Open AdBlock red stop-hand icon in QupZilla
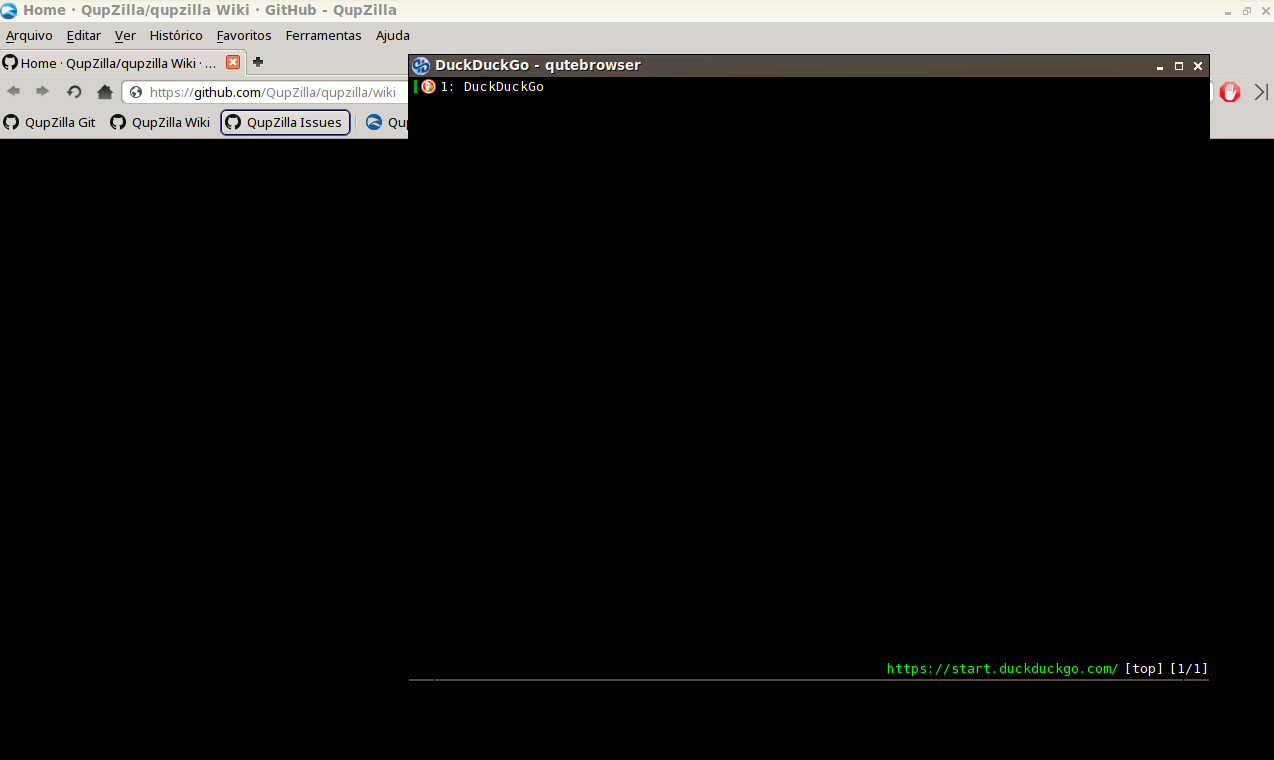This screenshot has height=760, width=1274. pyautogui.click(x=1230, y=92)
